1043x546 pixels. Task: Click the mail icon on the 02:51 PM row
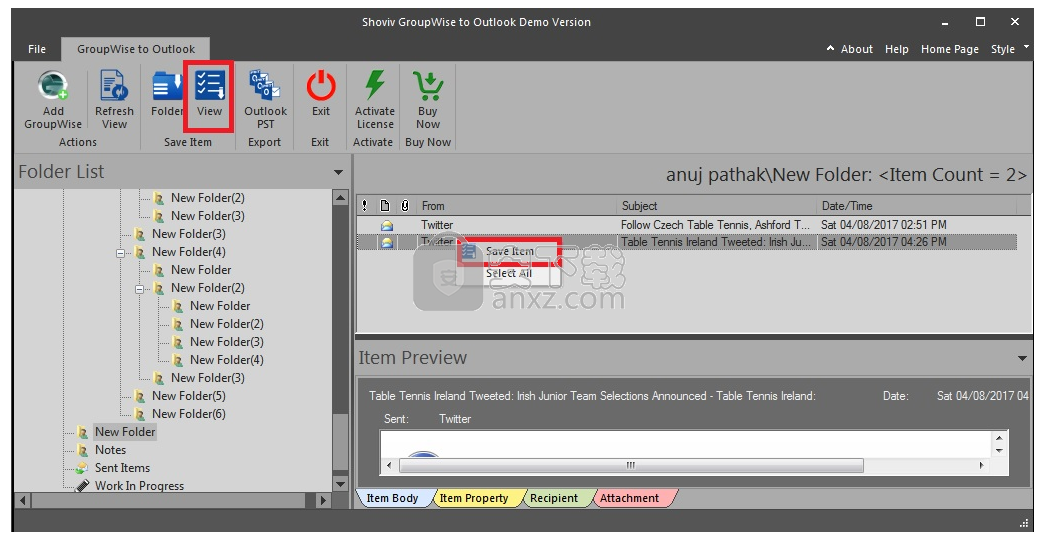(386, 225)
